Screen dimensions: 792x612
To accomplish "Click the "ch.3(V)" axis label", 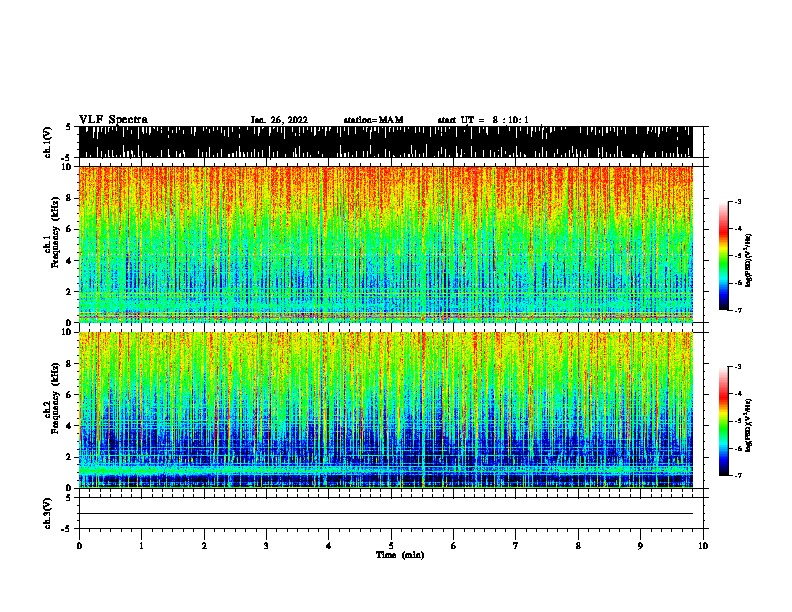I will click(x=48, y=513).
